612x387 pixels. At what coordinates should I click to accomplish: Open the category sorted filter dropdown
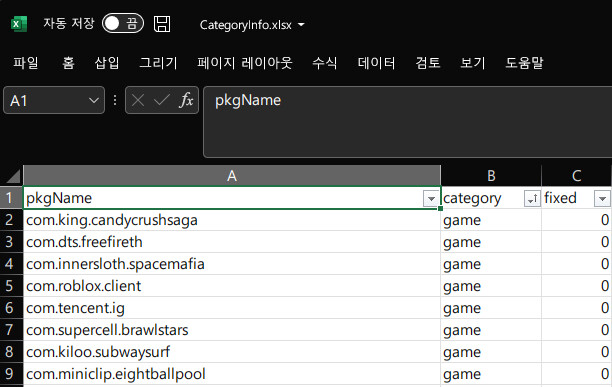click(532, 199)
